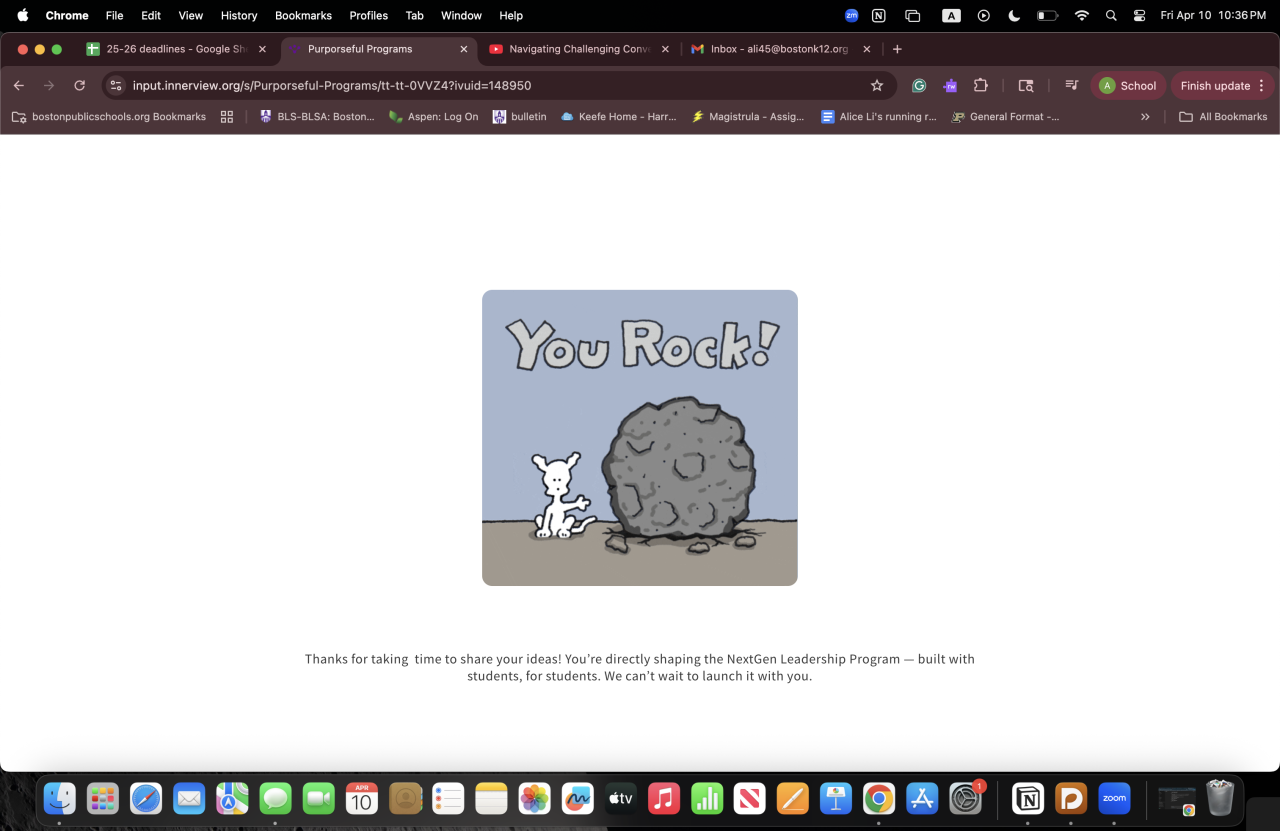Open macOS Control Center toggles

click(1139, 16)
